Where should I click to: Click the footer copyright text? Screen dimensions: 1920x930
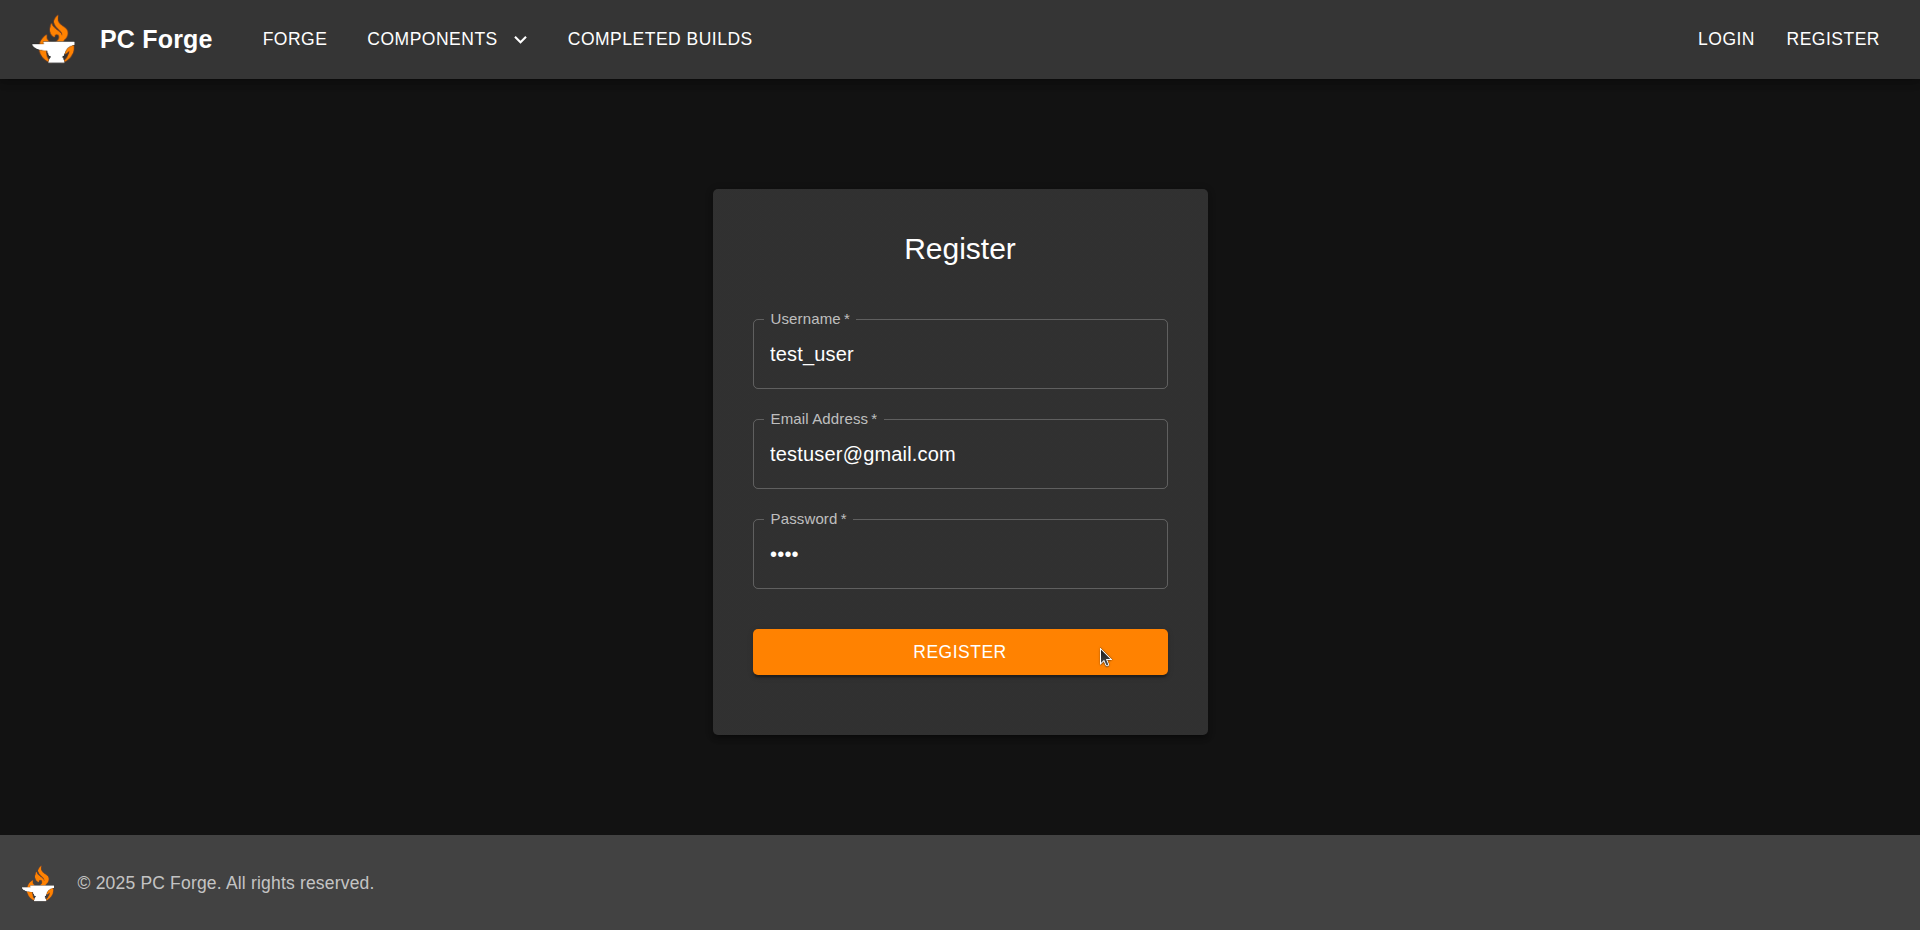pos(225,883)
